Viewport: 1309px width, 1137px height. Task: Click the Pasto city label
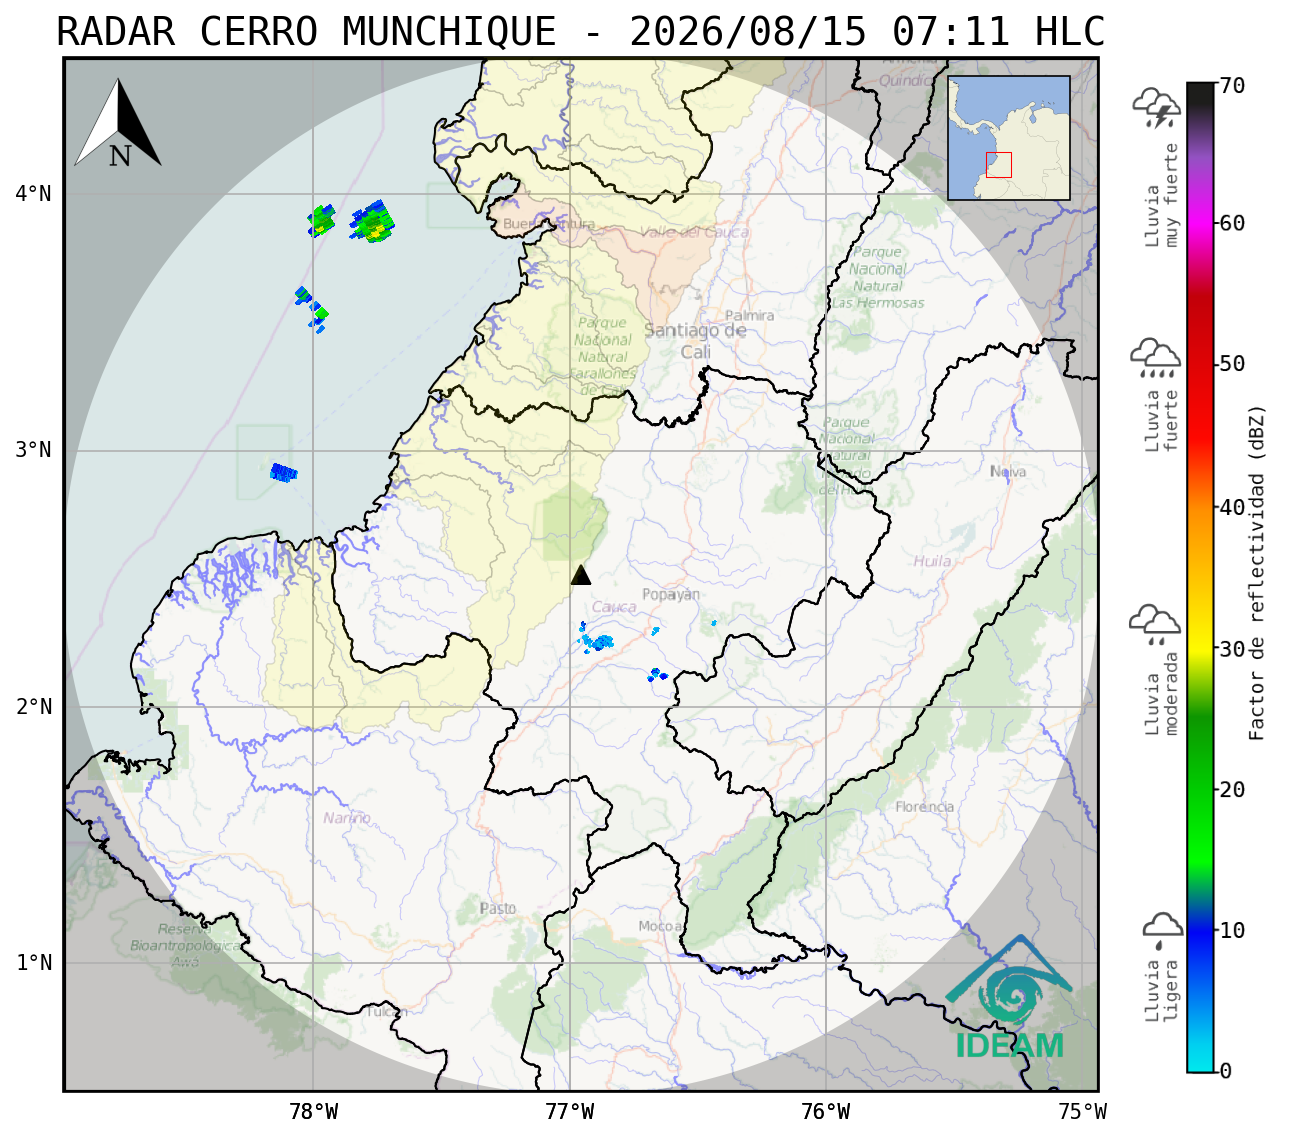[498, 908]
